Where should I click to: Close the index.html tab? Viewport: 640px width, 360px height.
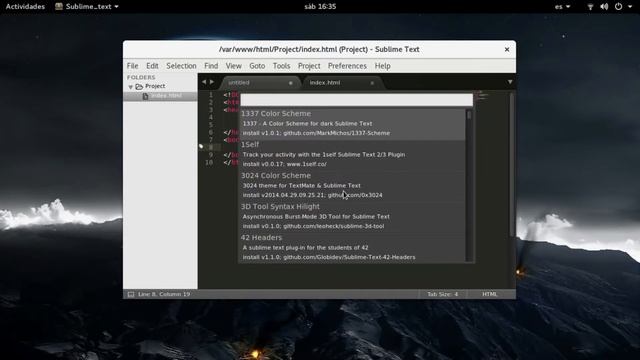tap(372, 83)
